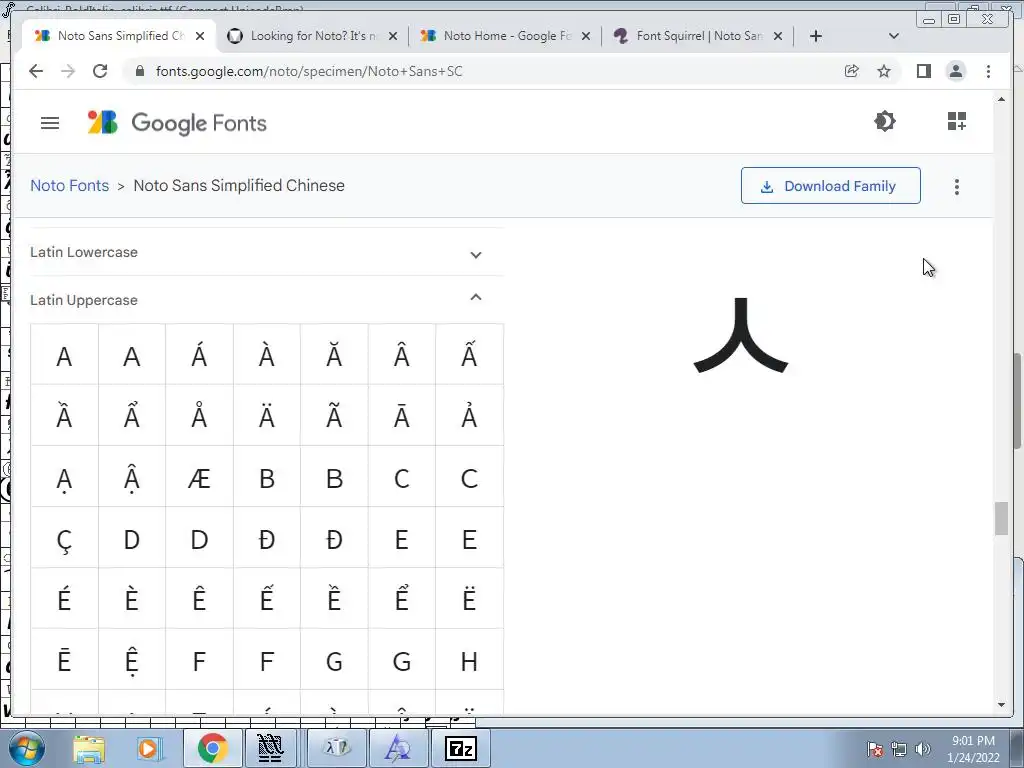This screenshot has width=1024, height=768.
Task: Collapse the Latin Uppercase section
Action: [266, 300]
